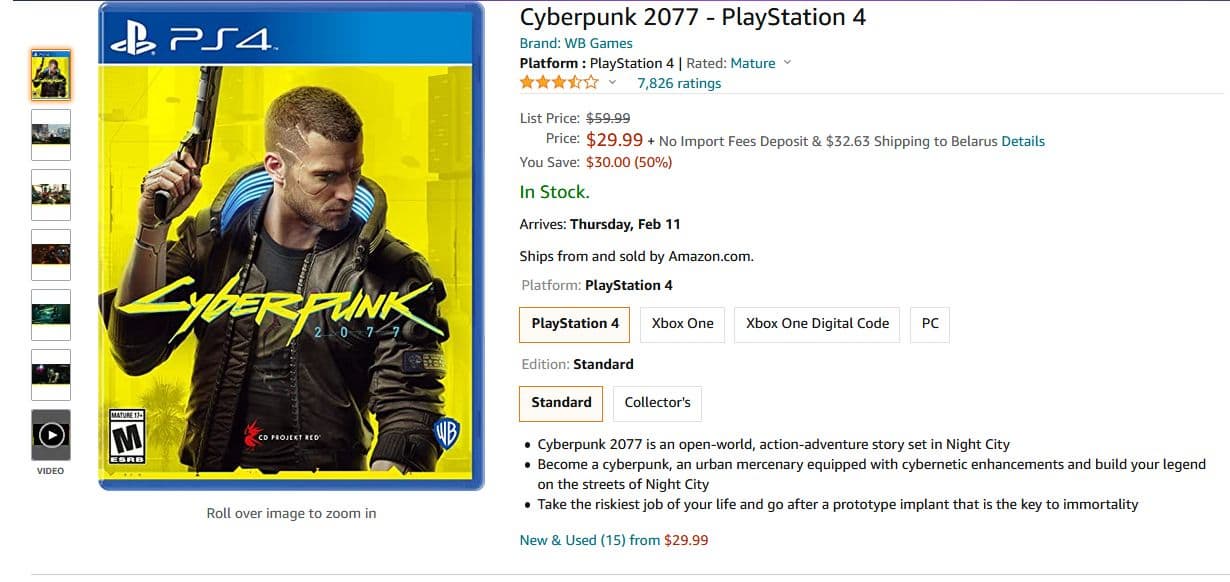The image size is (1230, 582).
Task: Pick the Collector's edition
Action: (x=657, y=403)
